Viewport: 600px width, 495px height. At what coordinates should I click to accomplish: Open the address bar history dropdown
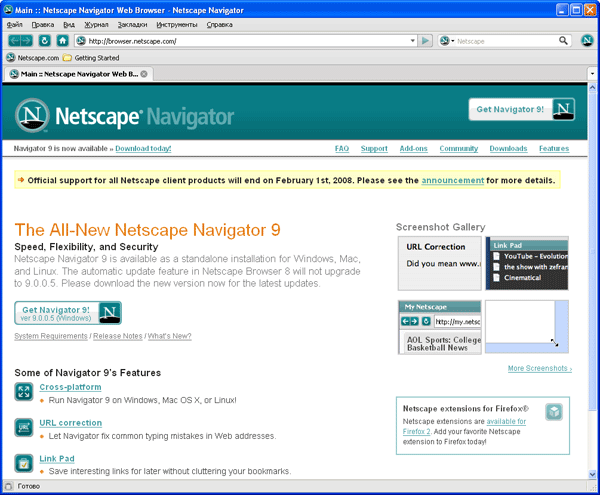(412, 41)
